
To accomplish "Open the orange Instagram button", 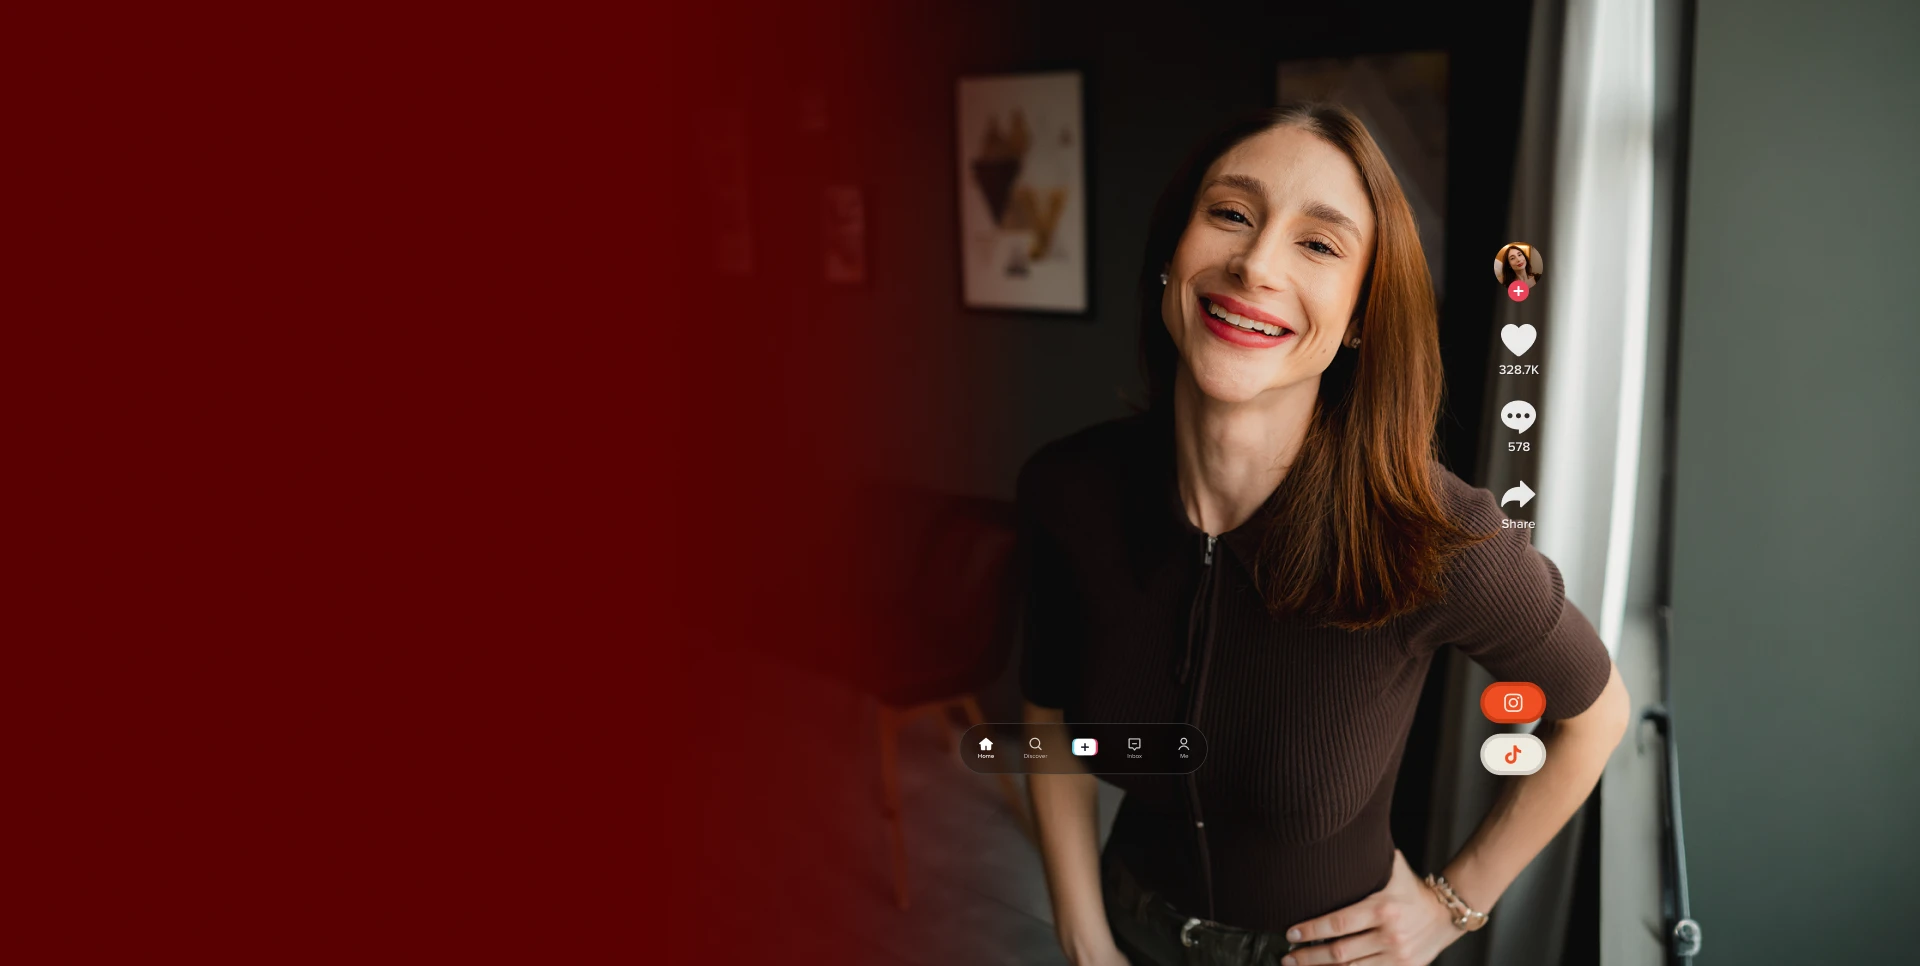I will pos(1513,703).
